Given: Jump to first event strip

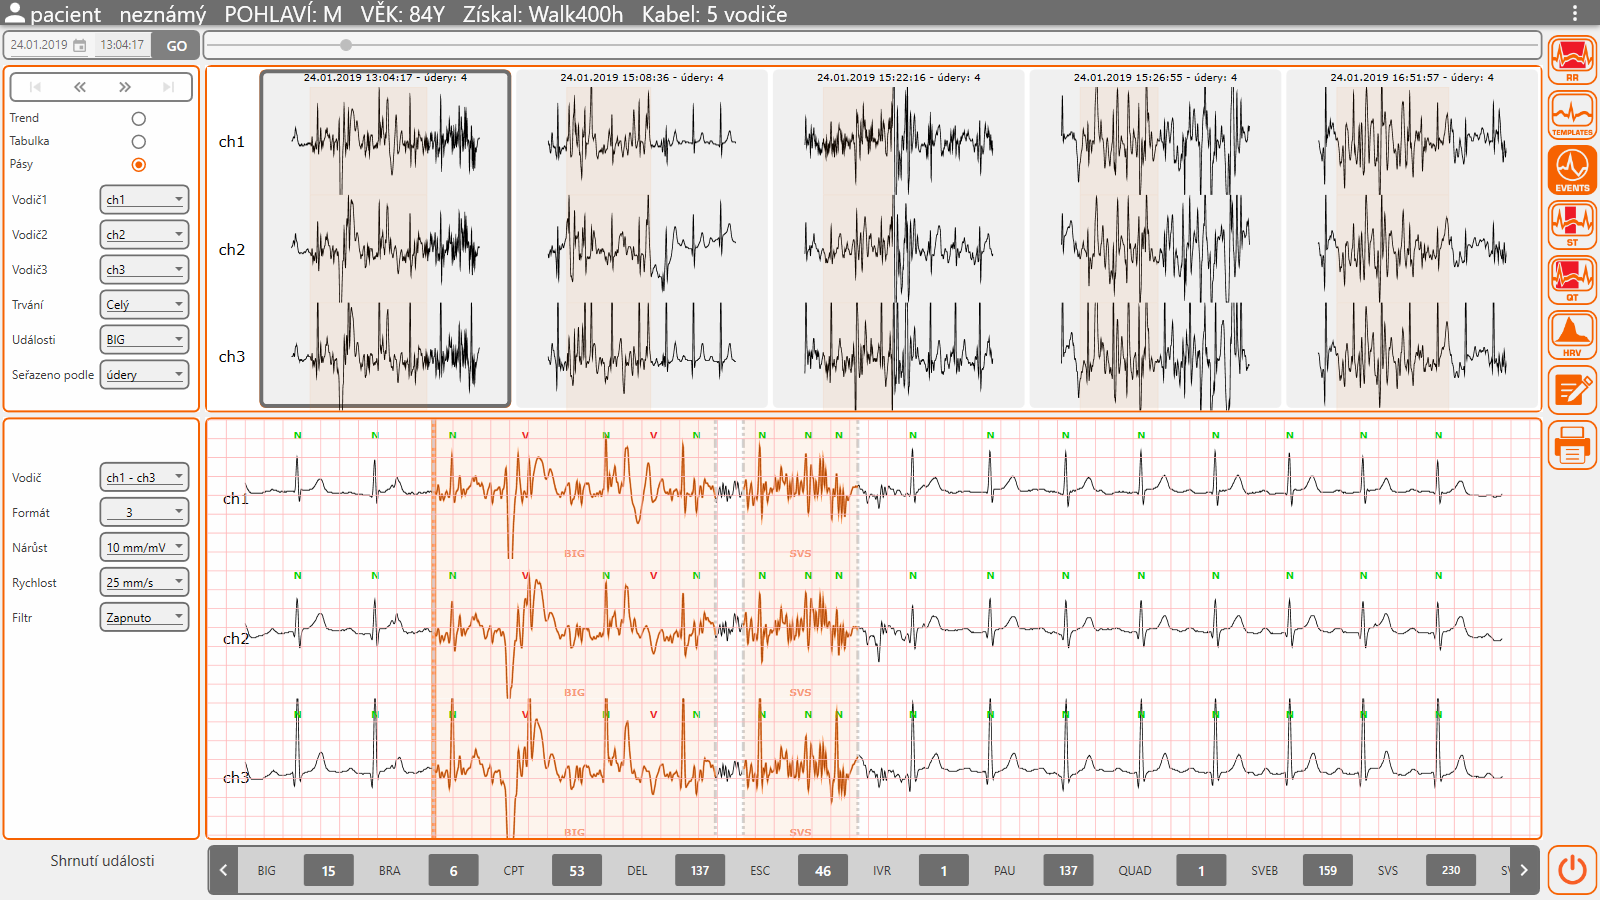Looking at the screenshot, I should [35, 87].
